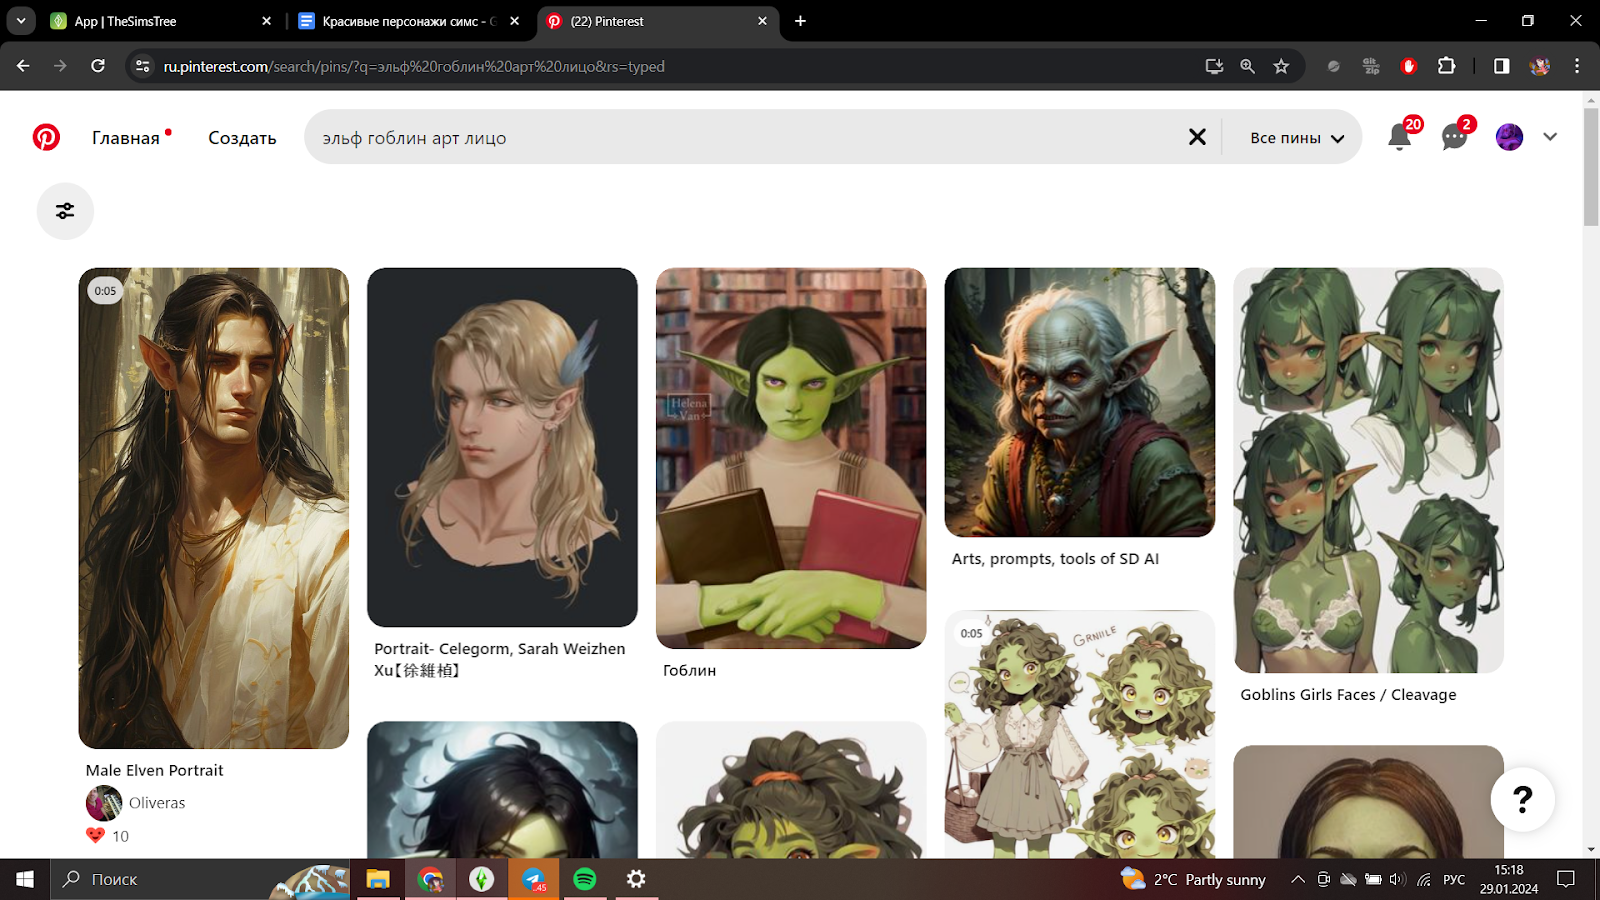This screenshot has height=900, width=1600.
Task: Click the red shield adblock extension icon
Action: tap(1409, 66)
